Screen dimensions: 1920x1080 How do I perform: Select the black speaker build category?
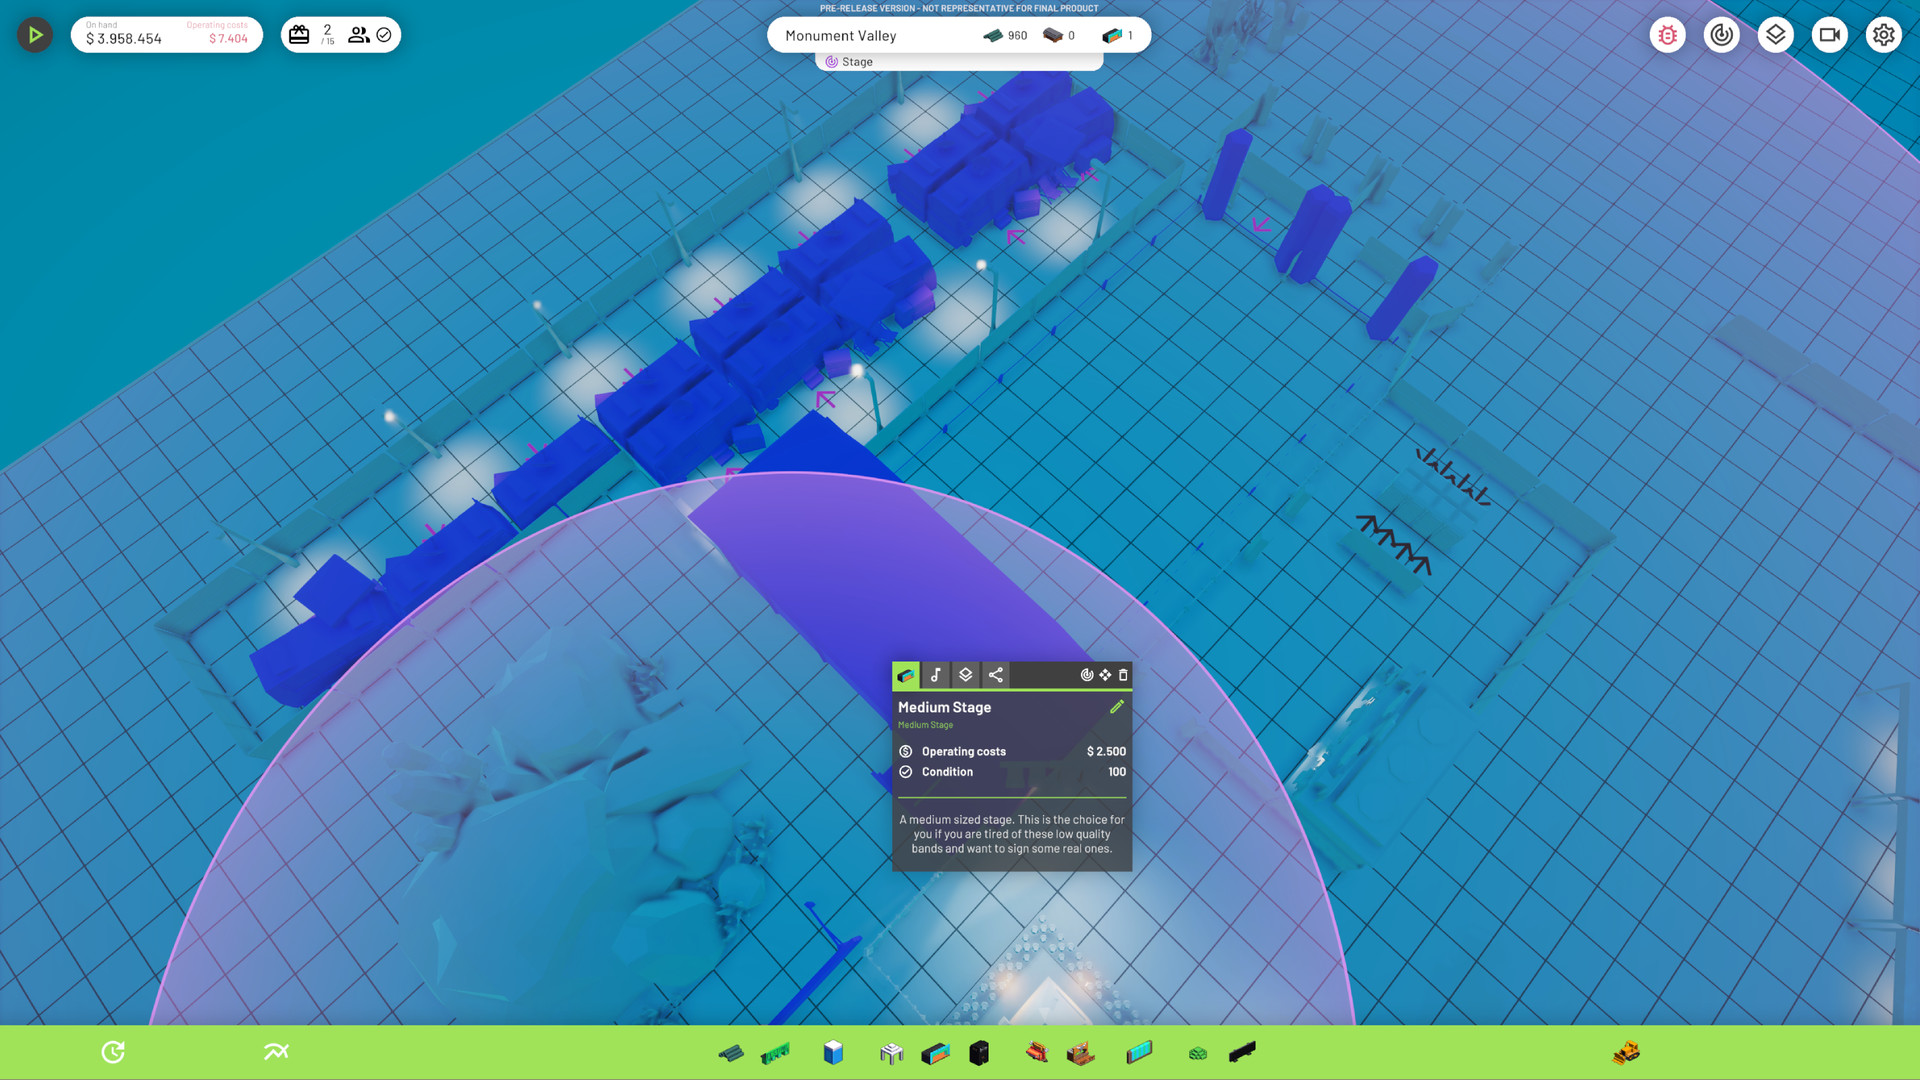tap(979, 1052)
